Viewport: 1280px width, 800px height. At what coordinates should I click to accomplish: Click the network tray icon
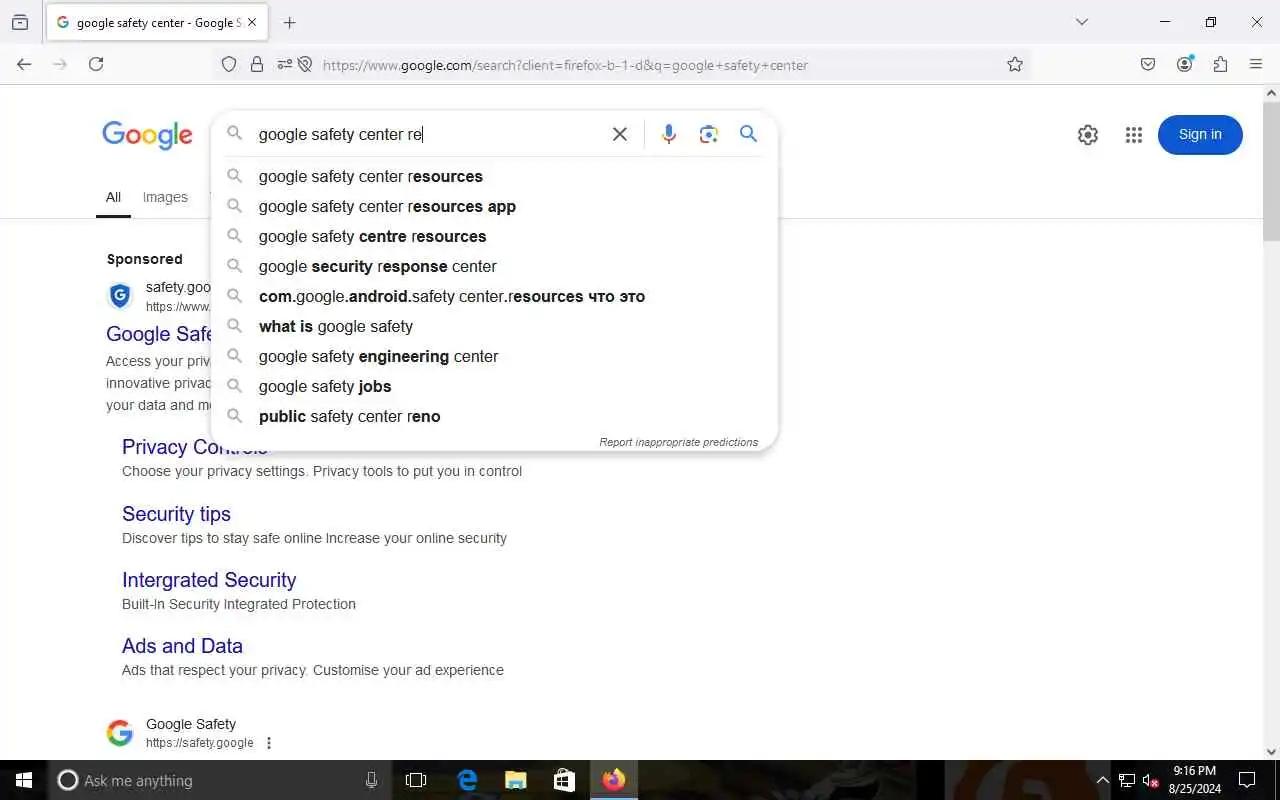(1126, 780)
